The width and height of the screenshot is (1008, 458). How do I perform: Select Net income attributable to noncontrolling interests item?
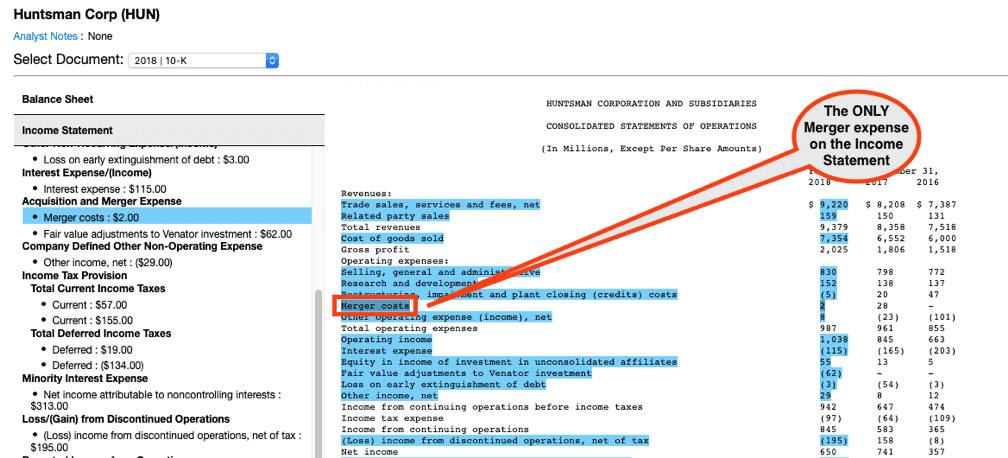(156, 400)
